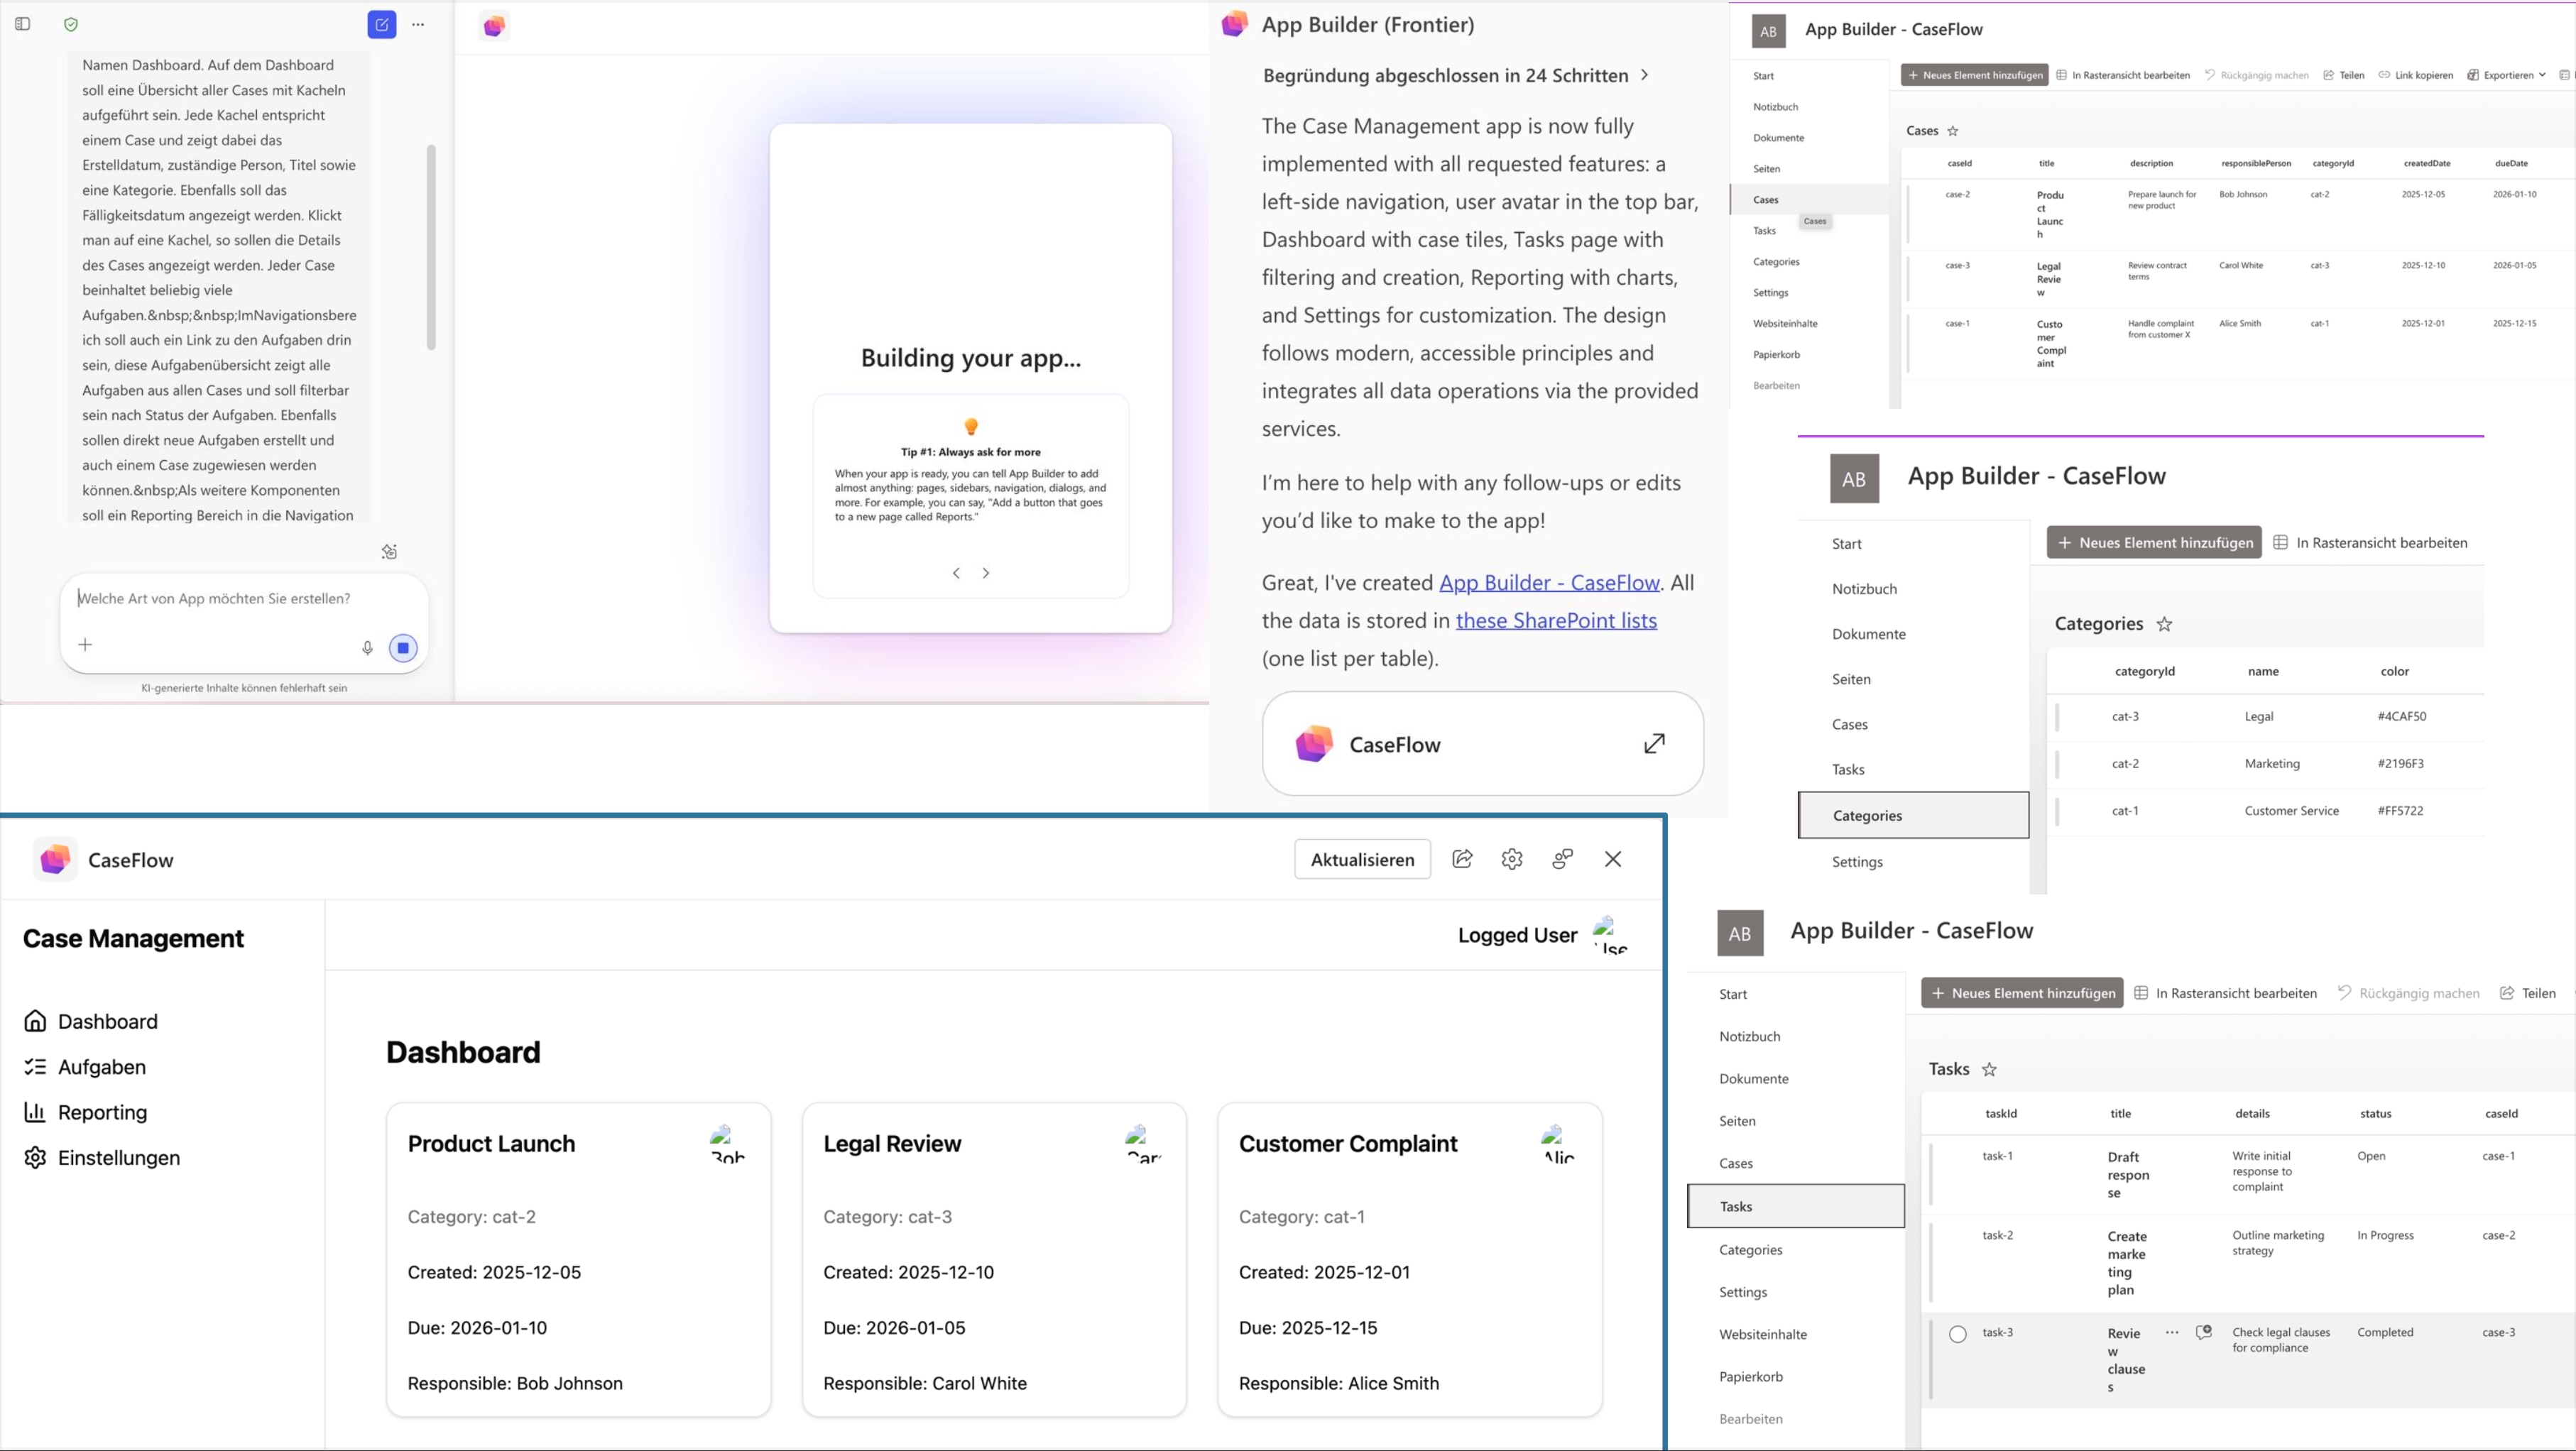This screenshot has width=2576, height=1451.
Task: Favorite the Categories list with the star
Action: 2164,624
